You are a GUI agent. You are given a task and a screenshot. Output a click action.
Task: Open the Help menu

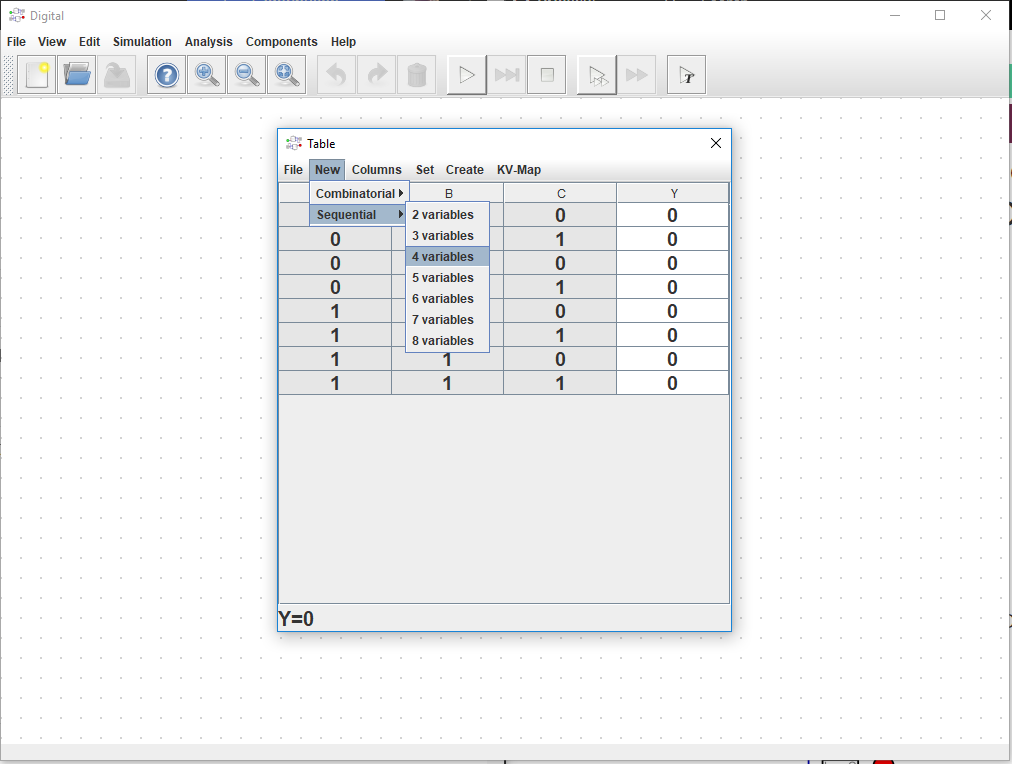[343, 42]
